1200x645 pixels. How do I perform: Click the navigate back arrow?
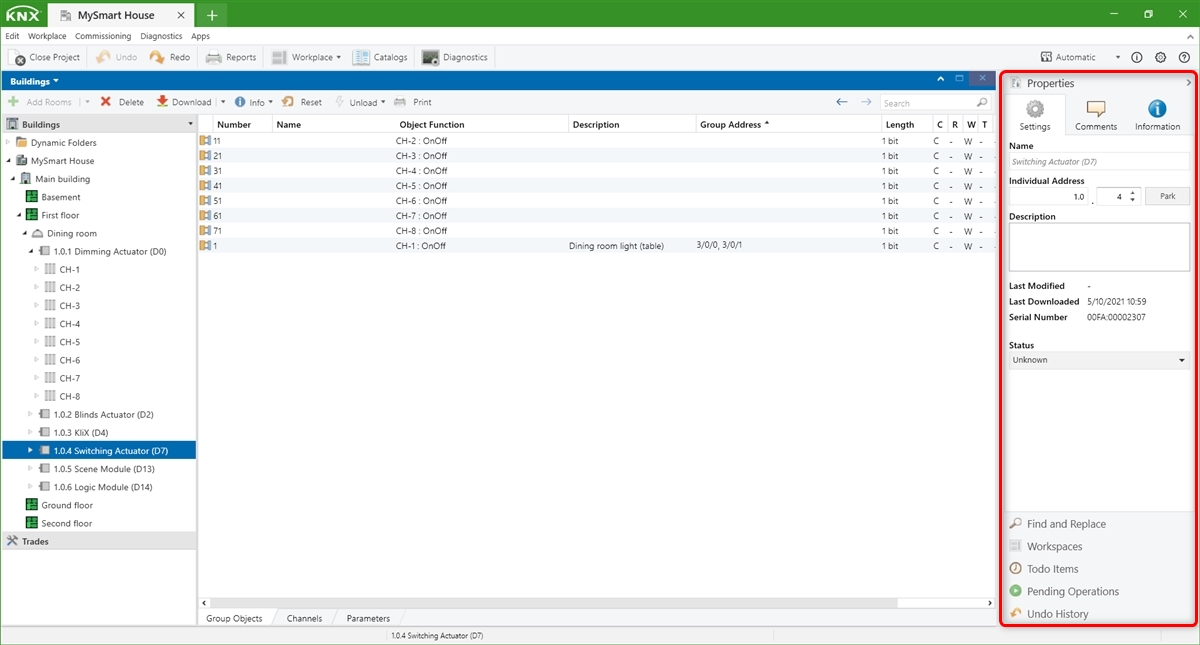pyautogui.click(x=842, y=102)
